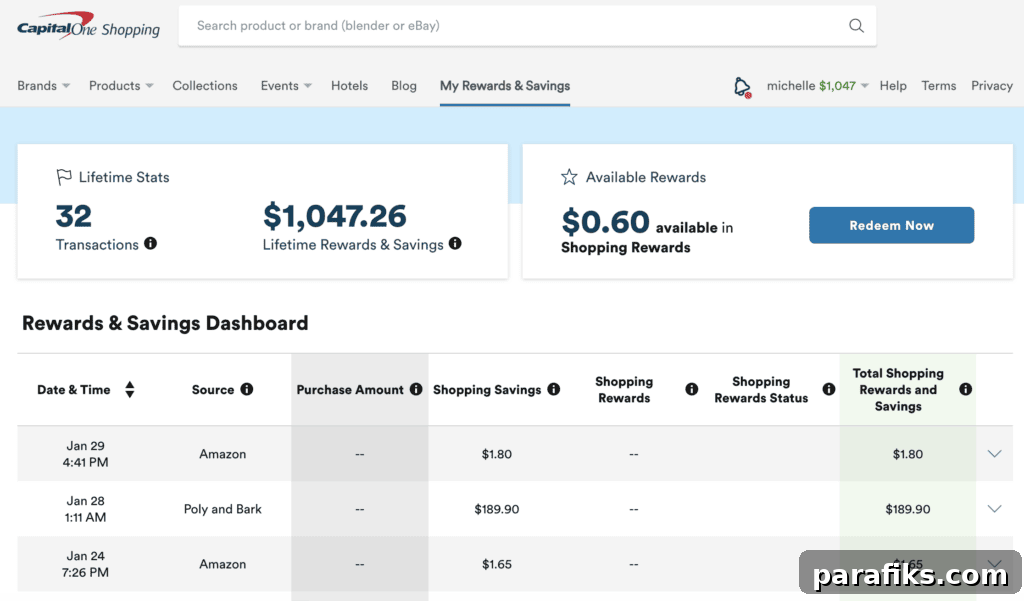Open the Products dropdown menu
The image size is (1024, 601).
coord(121,86)
